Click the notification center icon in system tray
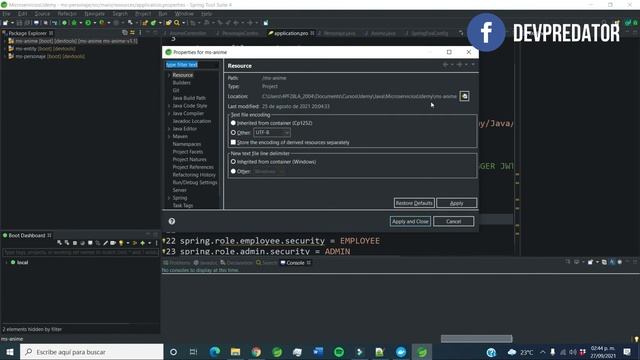The image size is (640, 360). [627, 351]
